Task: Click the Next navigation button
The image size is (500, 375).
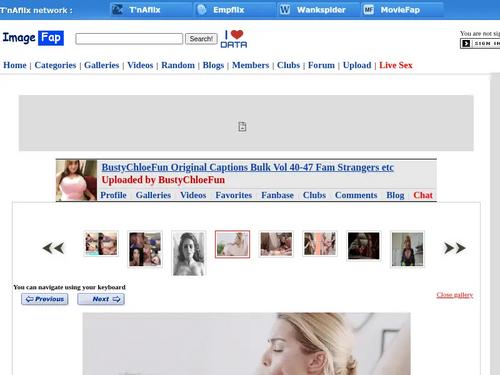Action: click(x=101, y=299)
